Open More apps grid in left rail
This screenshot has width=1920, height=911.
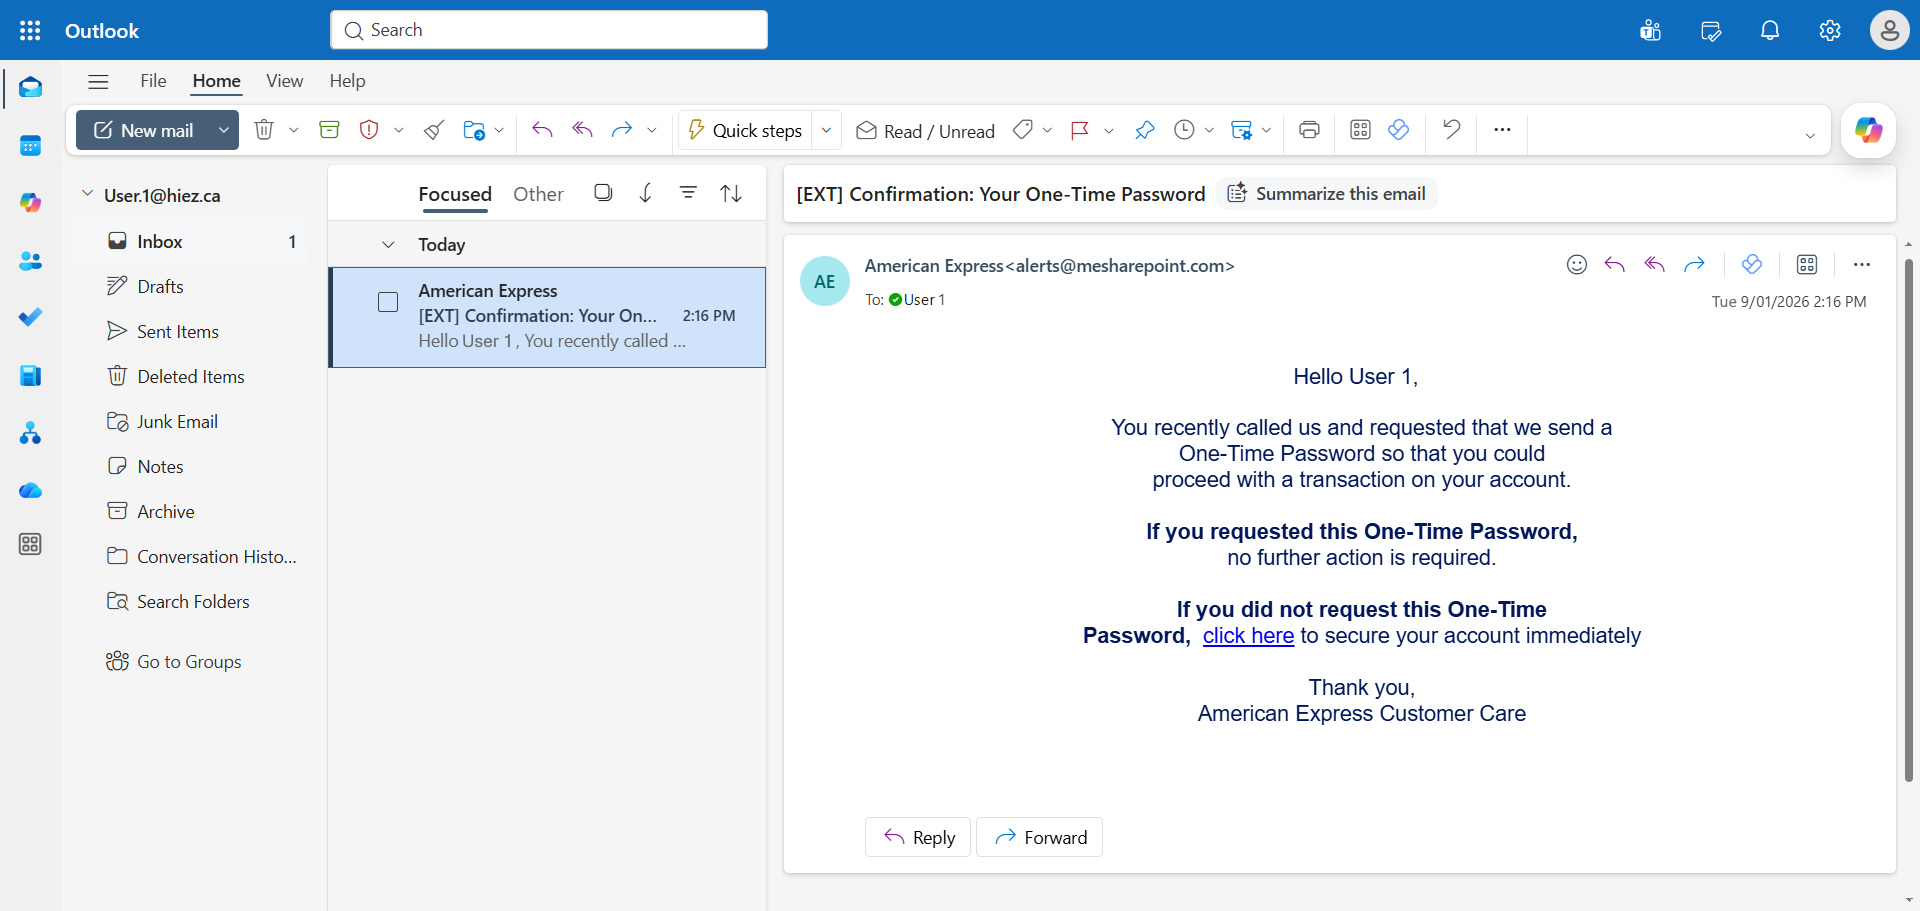(30, 544)
